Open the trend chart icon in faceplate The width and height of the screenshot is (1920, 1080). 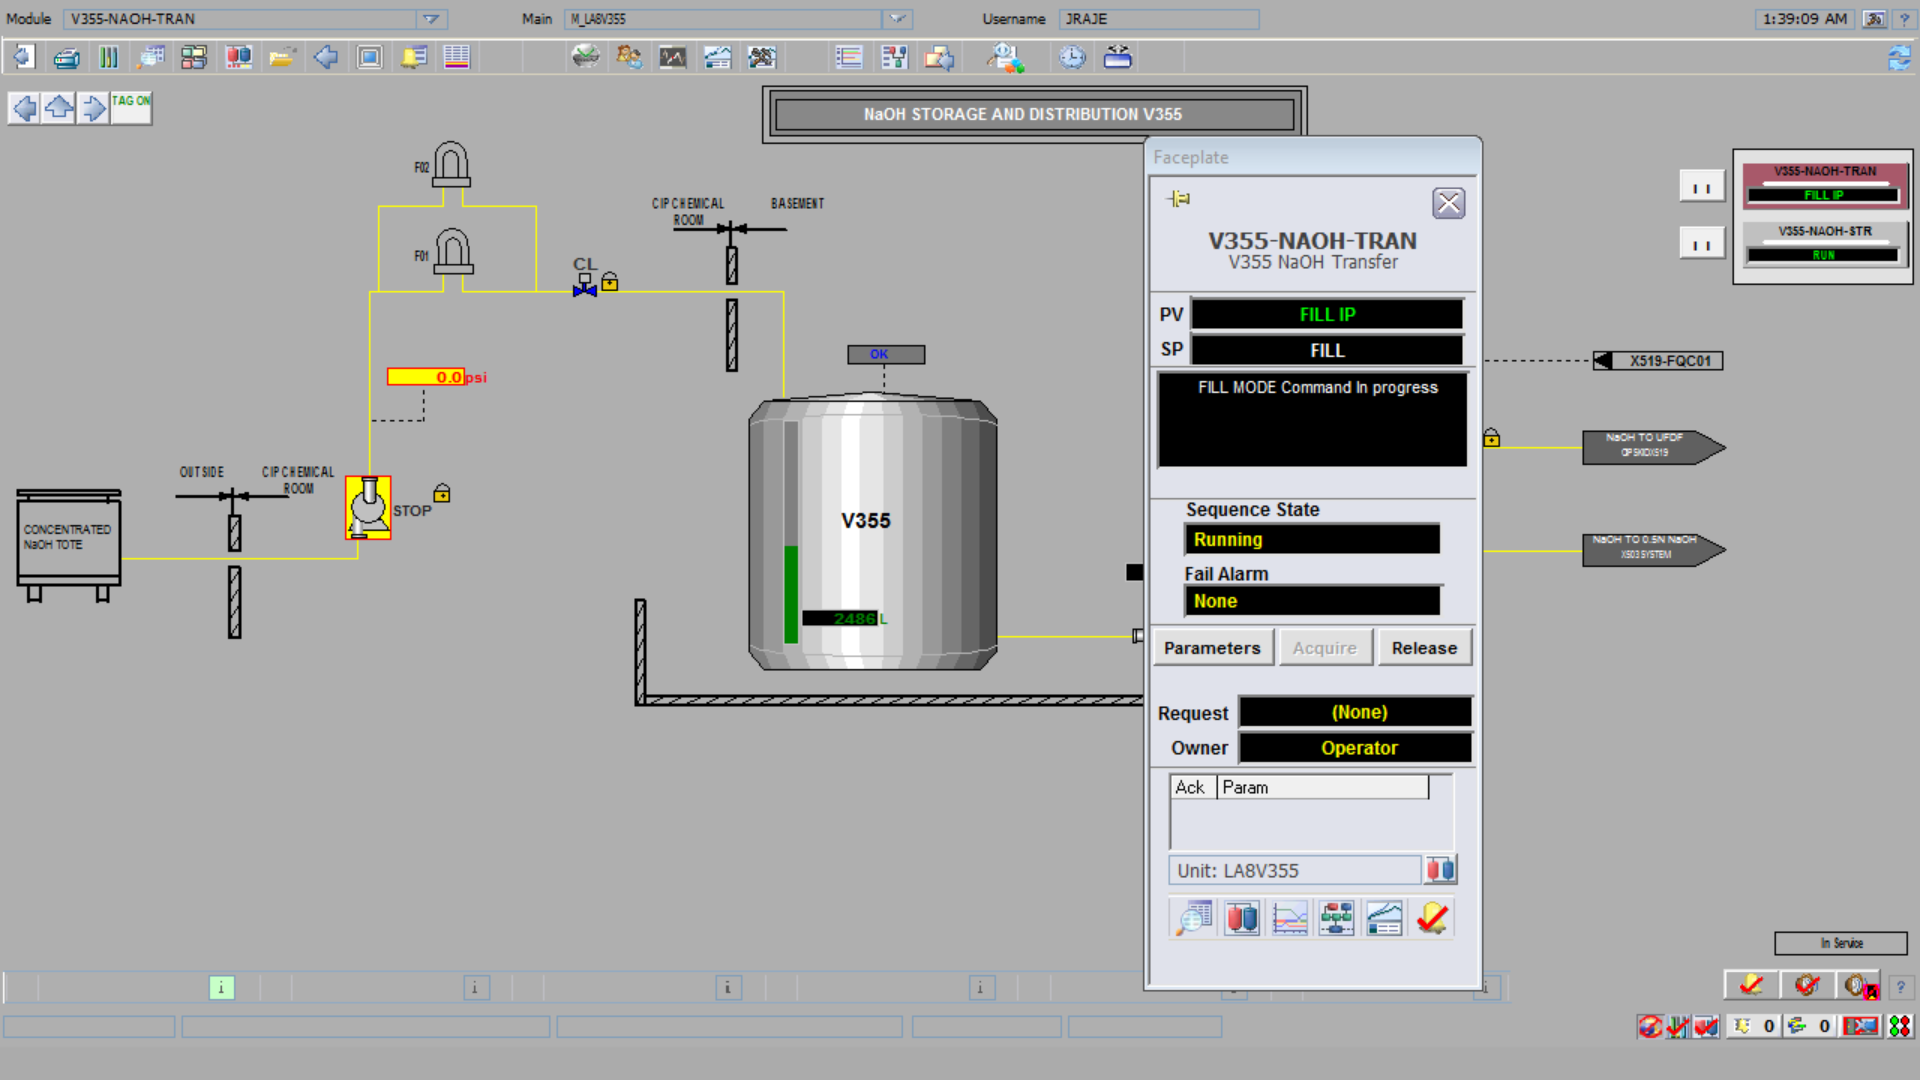(1290, 918)
